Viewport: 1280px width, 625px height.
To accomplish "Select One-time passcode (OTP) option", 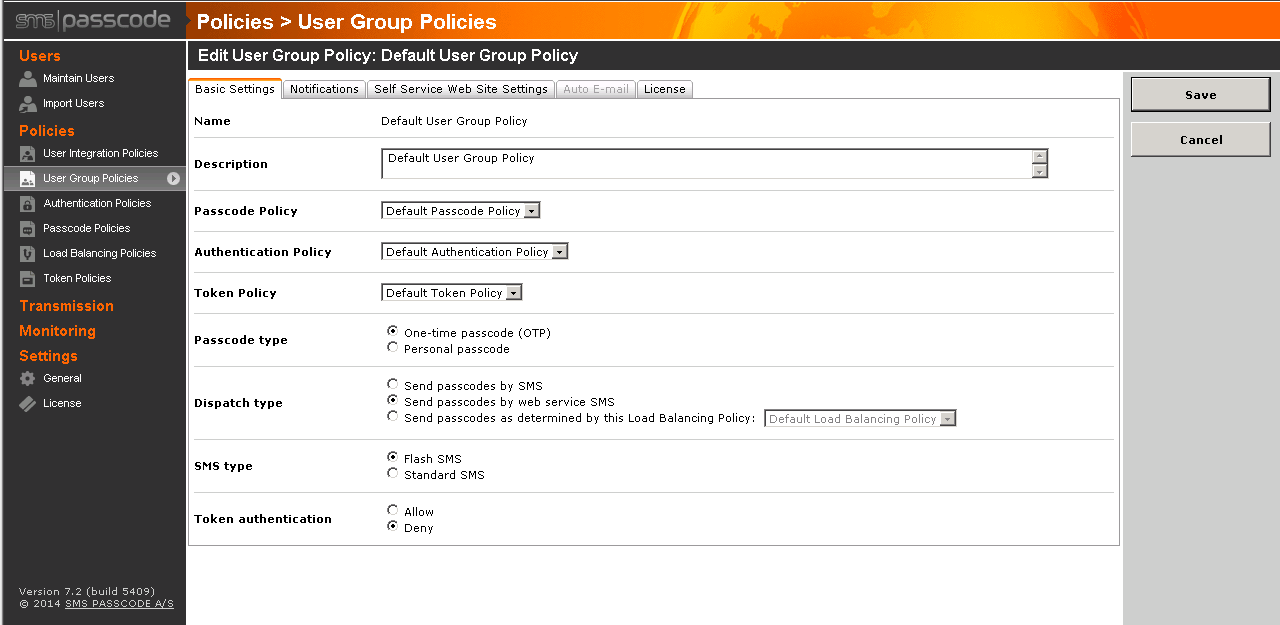I will [393, 331].
